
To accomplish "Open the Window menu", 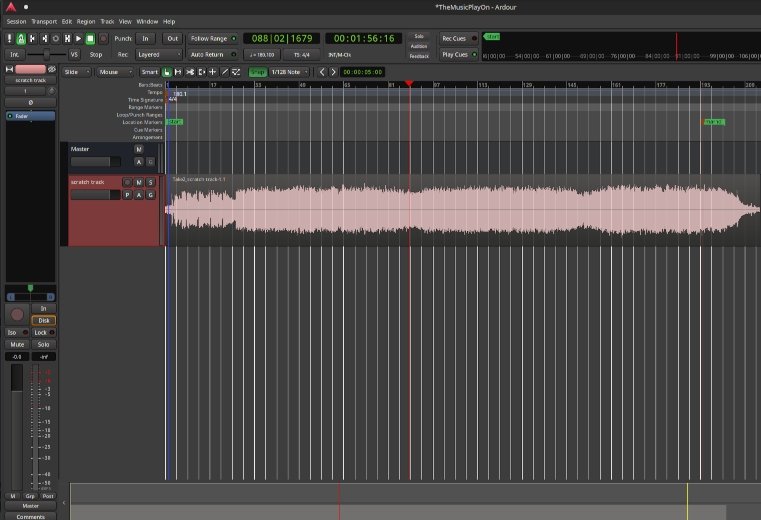I will coord(147,21).
